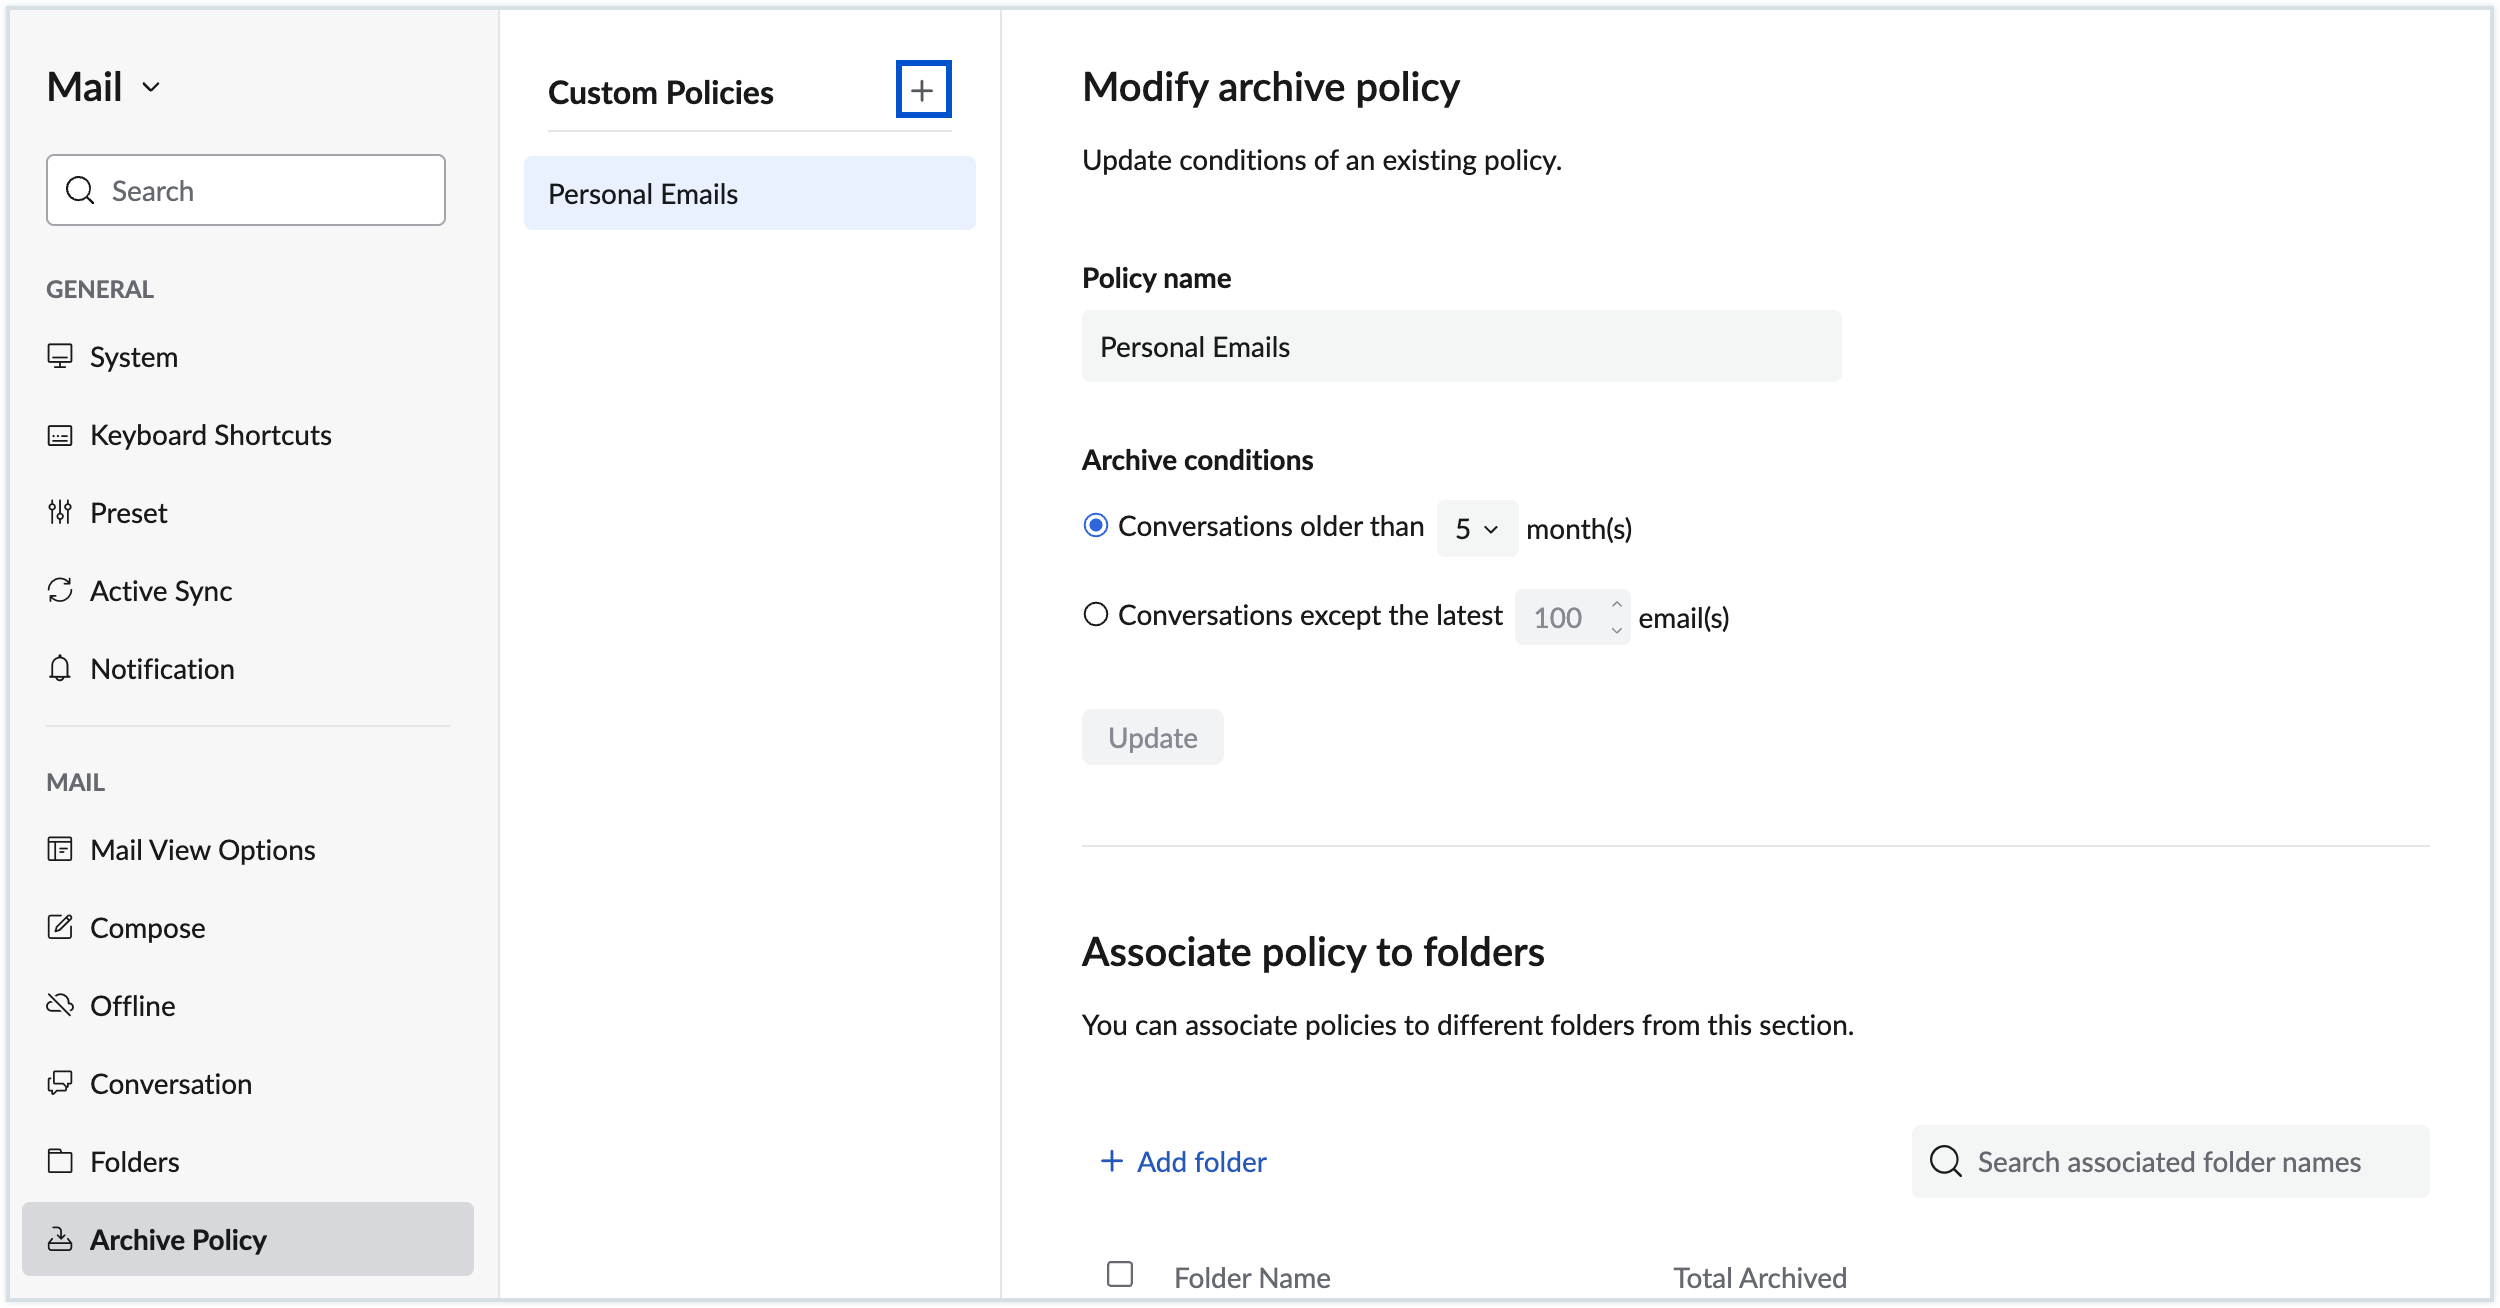Click the Mail View Options layout icon

coord(60,849)
